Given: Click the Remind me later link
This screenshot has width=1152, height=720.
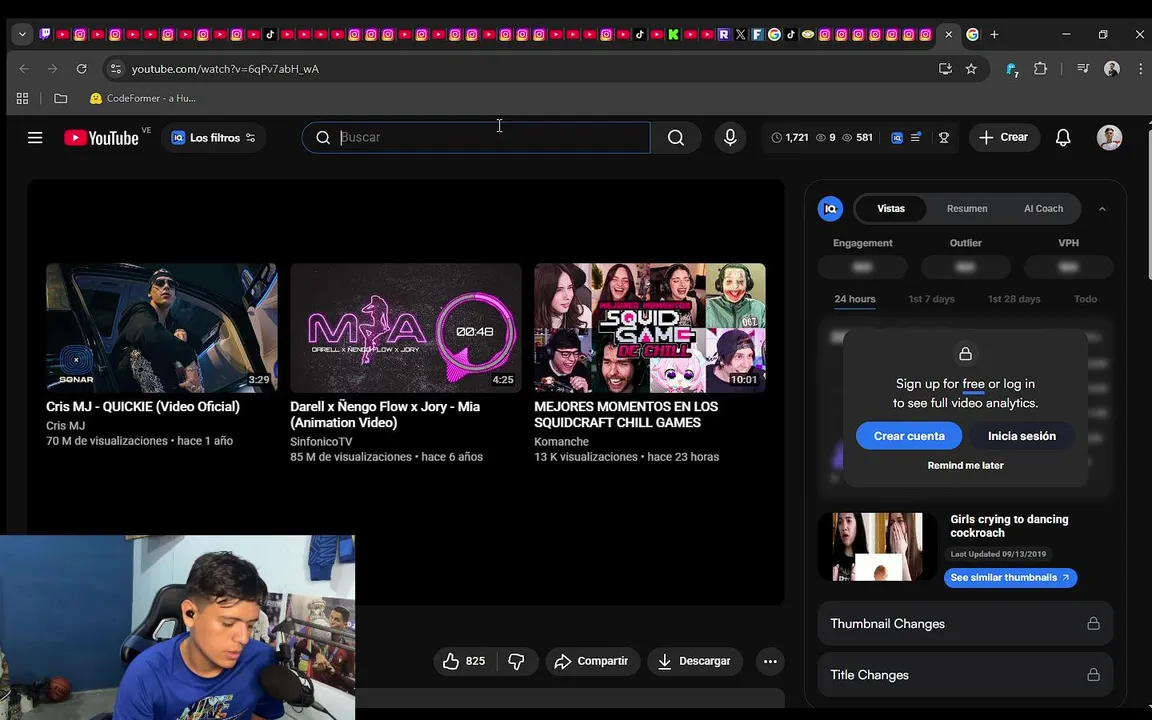Looking at the screenshot, I should pos(965,465).
